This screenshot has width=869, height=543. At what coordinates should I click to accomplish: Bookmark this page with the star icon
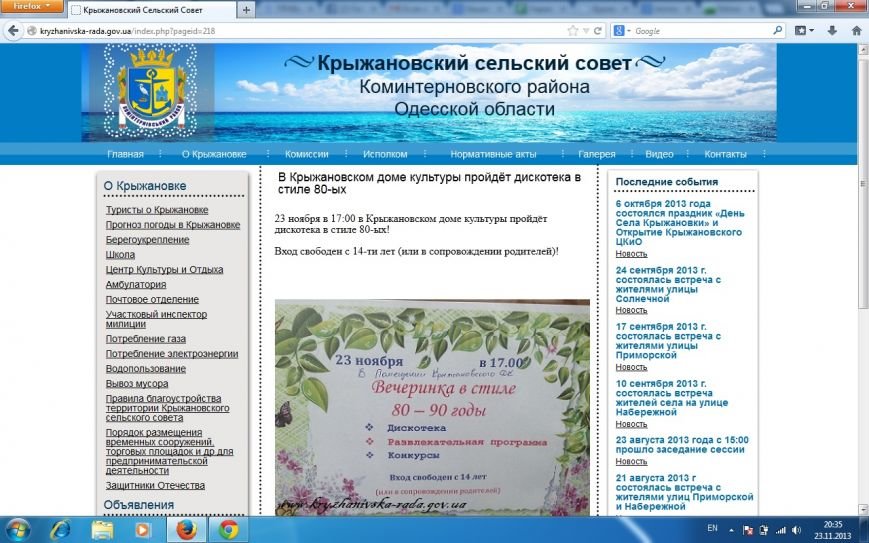[x=572, y=31]
